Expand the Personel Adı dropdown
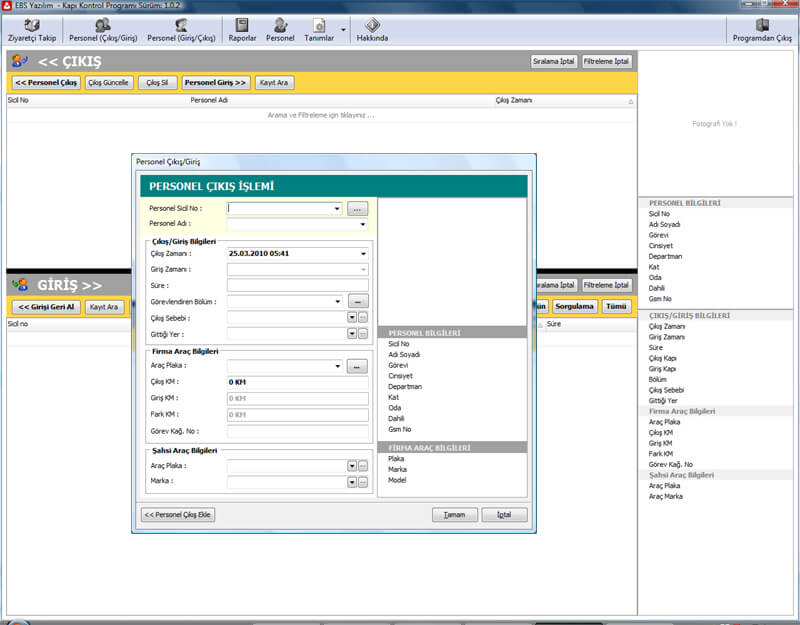The width and height of the screenshot is (800, 625). 362,225
